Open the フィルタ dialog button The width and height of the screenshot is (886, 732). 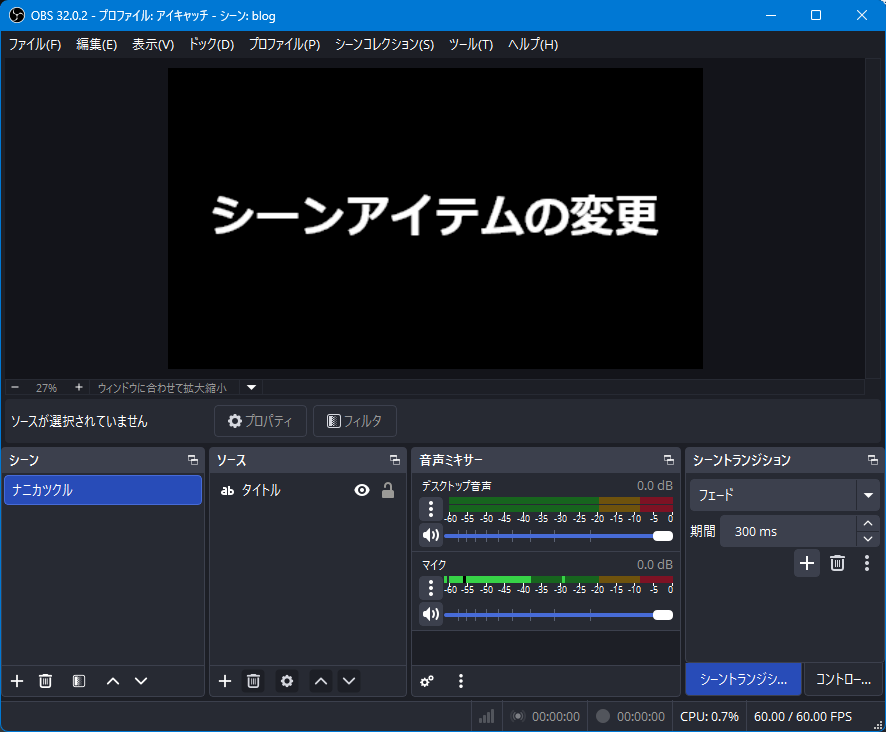point(355,421)
